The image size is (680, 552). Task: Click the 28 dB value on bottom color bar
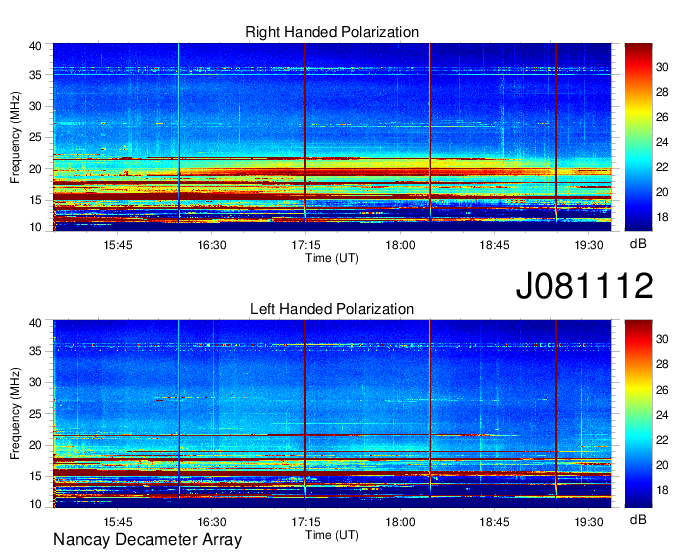point(662,364)
